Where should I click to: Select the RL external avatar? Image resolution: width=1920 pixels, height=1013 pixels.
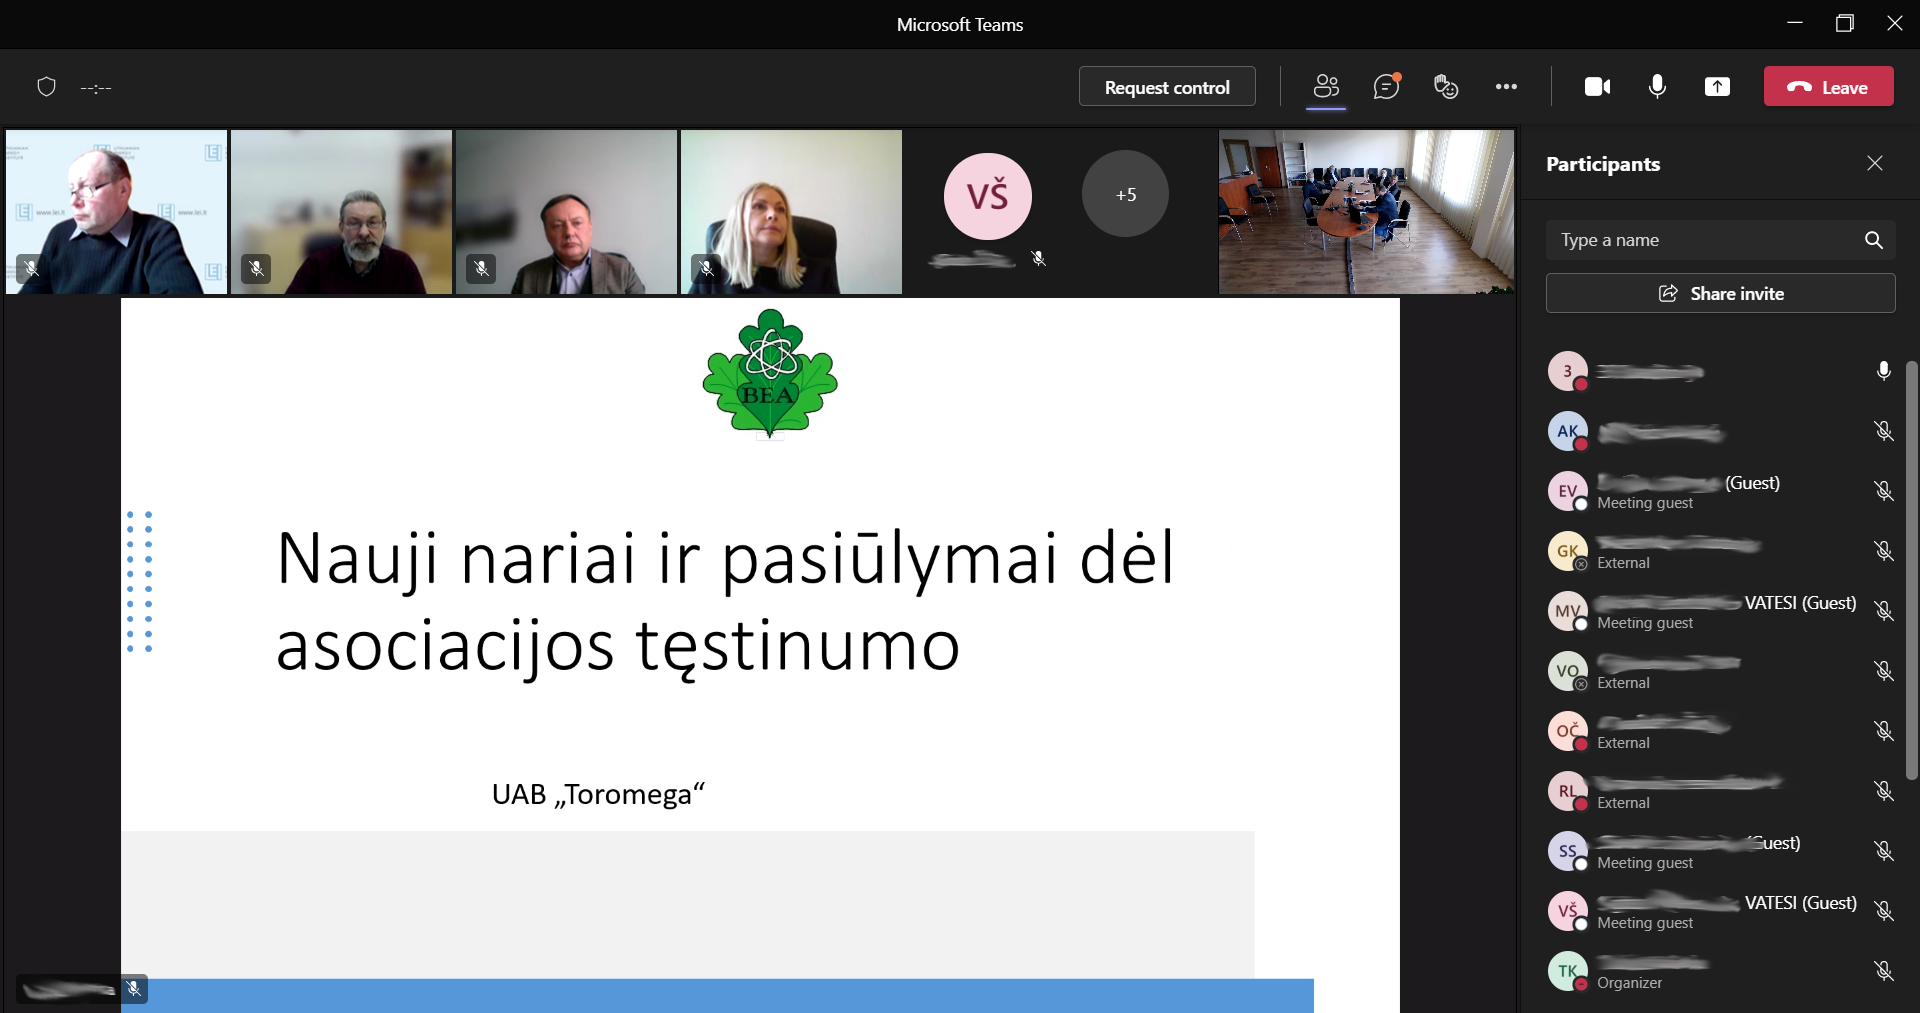pyautogui.click(x=1567, y=791)
